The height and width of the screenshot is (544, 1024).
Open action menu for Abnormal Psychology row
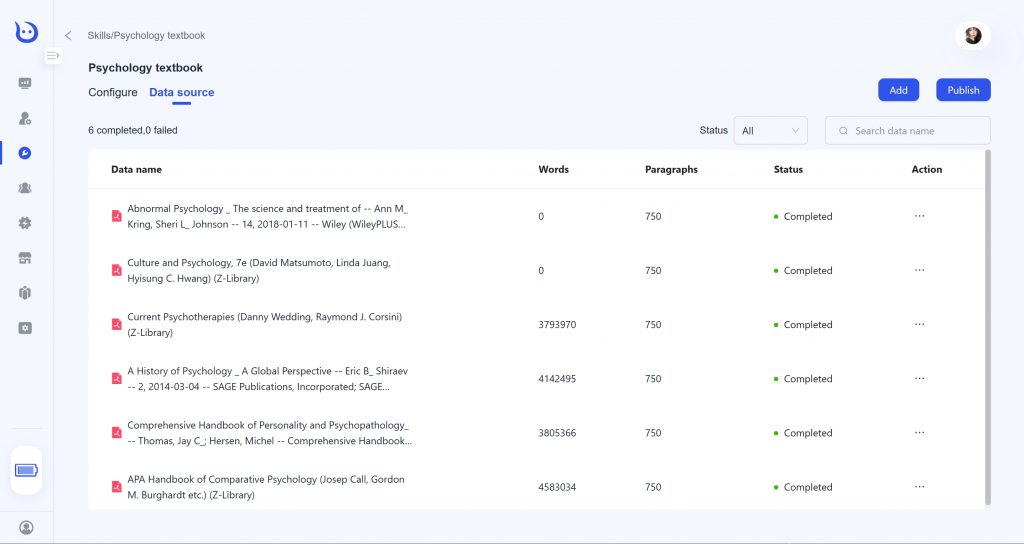click(920, 216)
